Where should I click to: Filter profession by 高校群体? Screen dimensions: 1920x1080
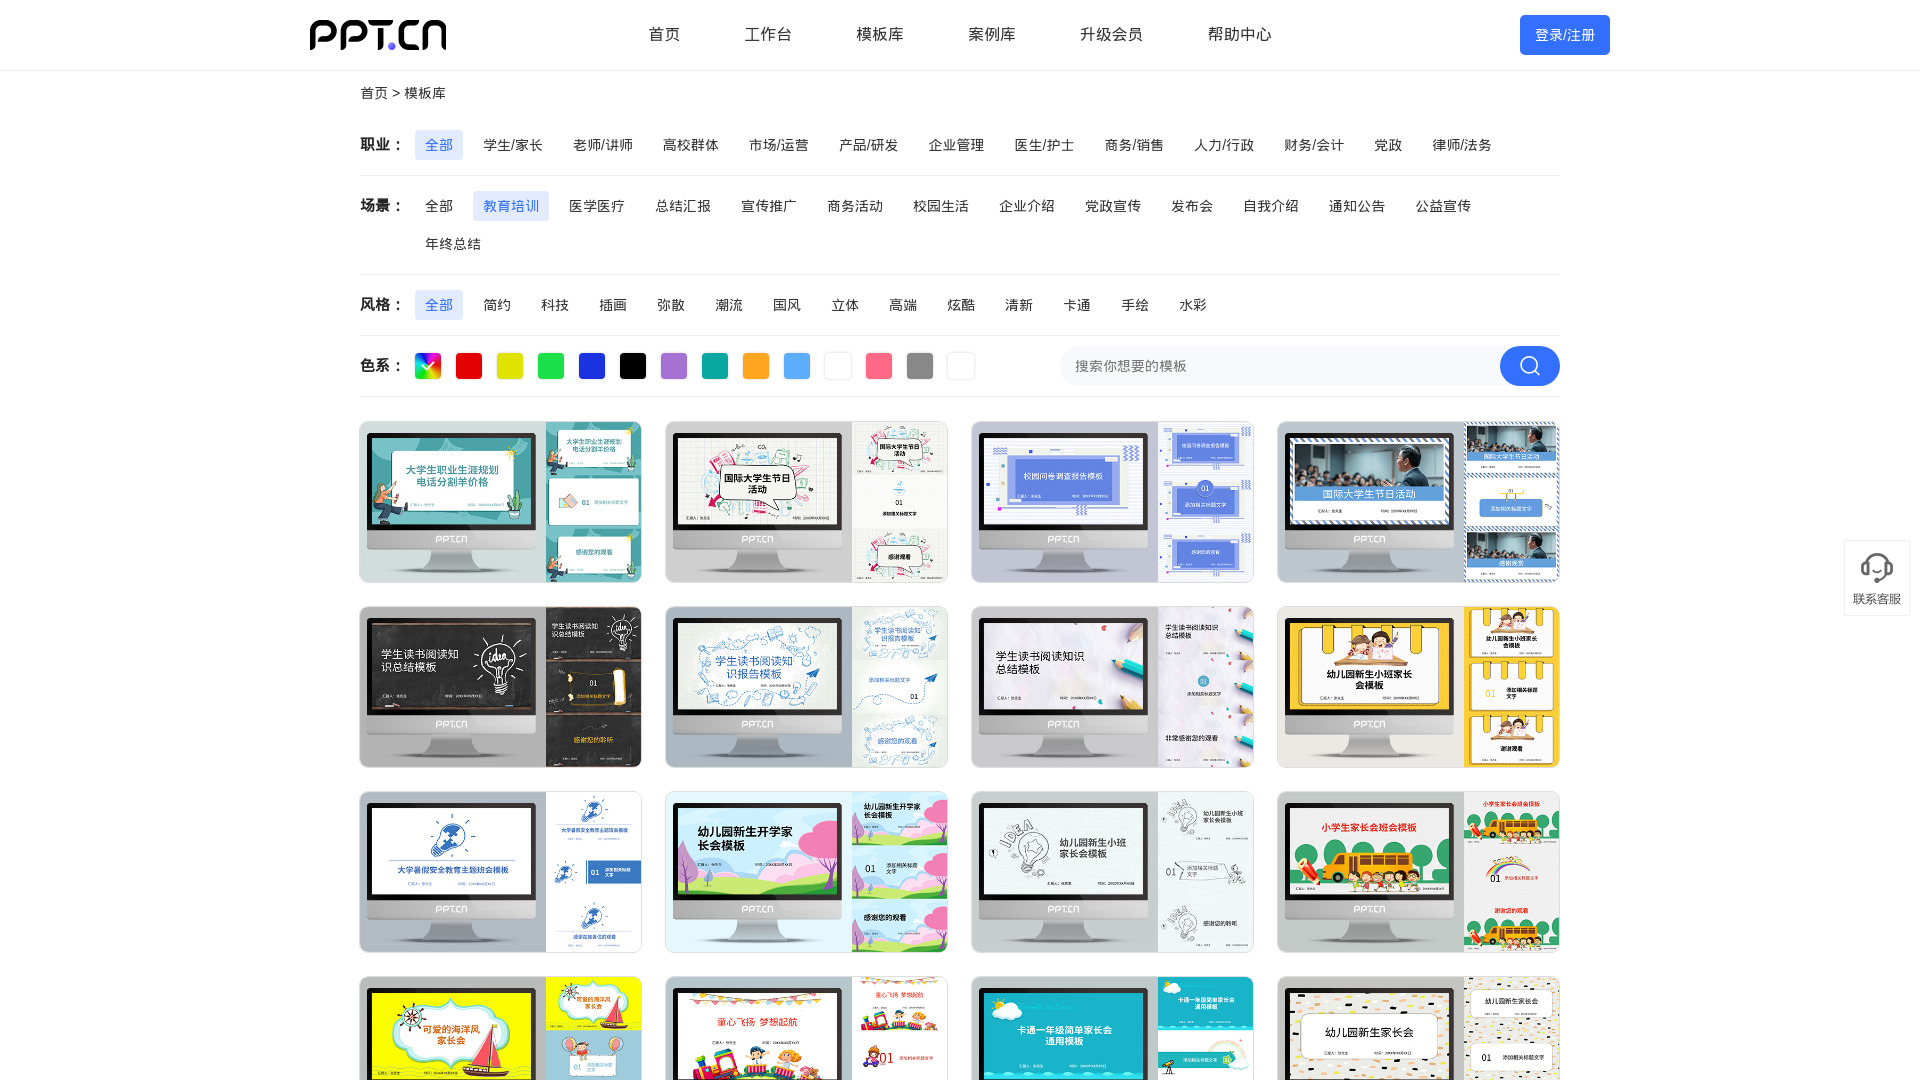pyautogui.click(x=691, y=145)
